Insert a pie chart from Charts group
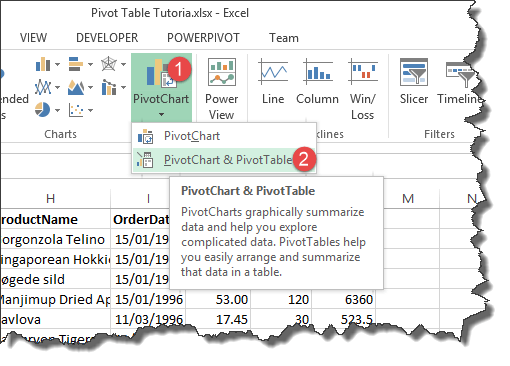 (42, 110)
